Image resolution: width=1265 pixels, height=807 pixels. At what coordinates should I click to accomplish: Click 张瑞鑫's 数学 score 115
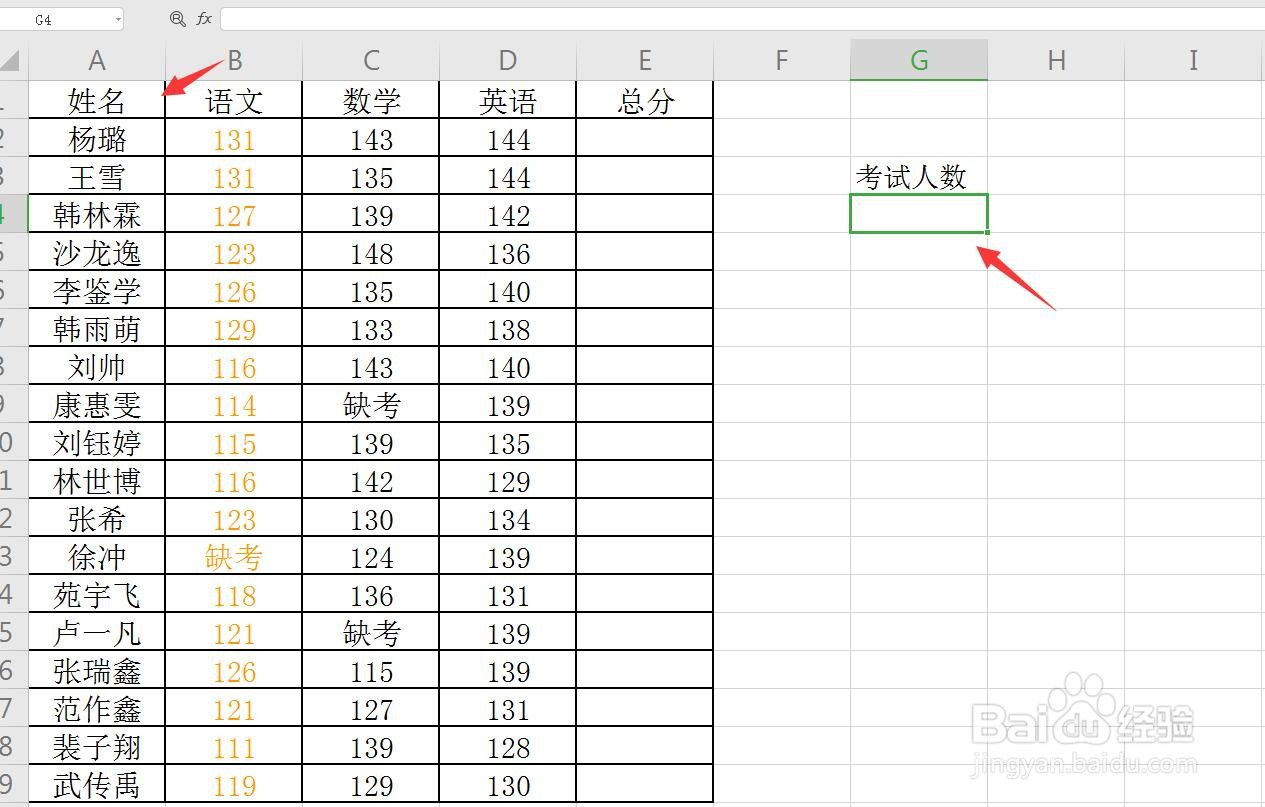click(371, 670)
